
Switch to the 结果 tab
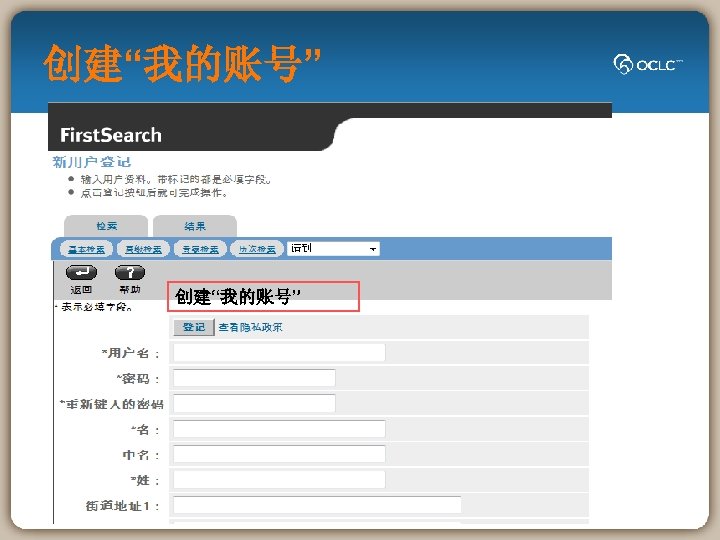(x=195, y=226)
